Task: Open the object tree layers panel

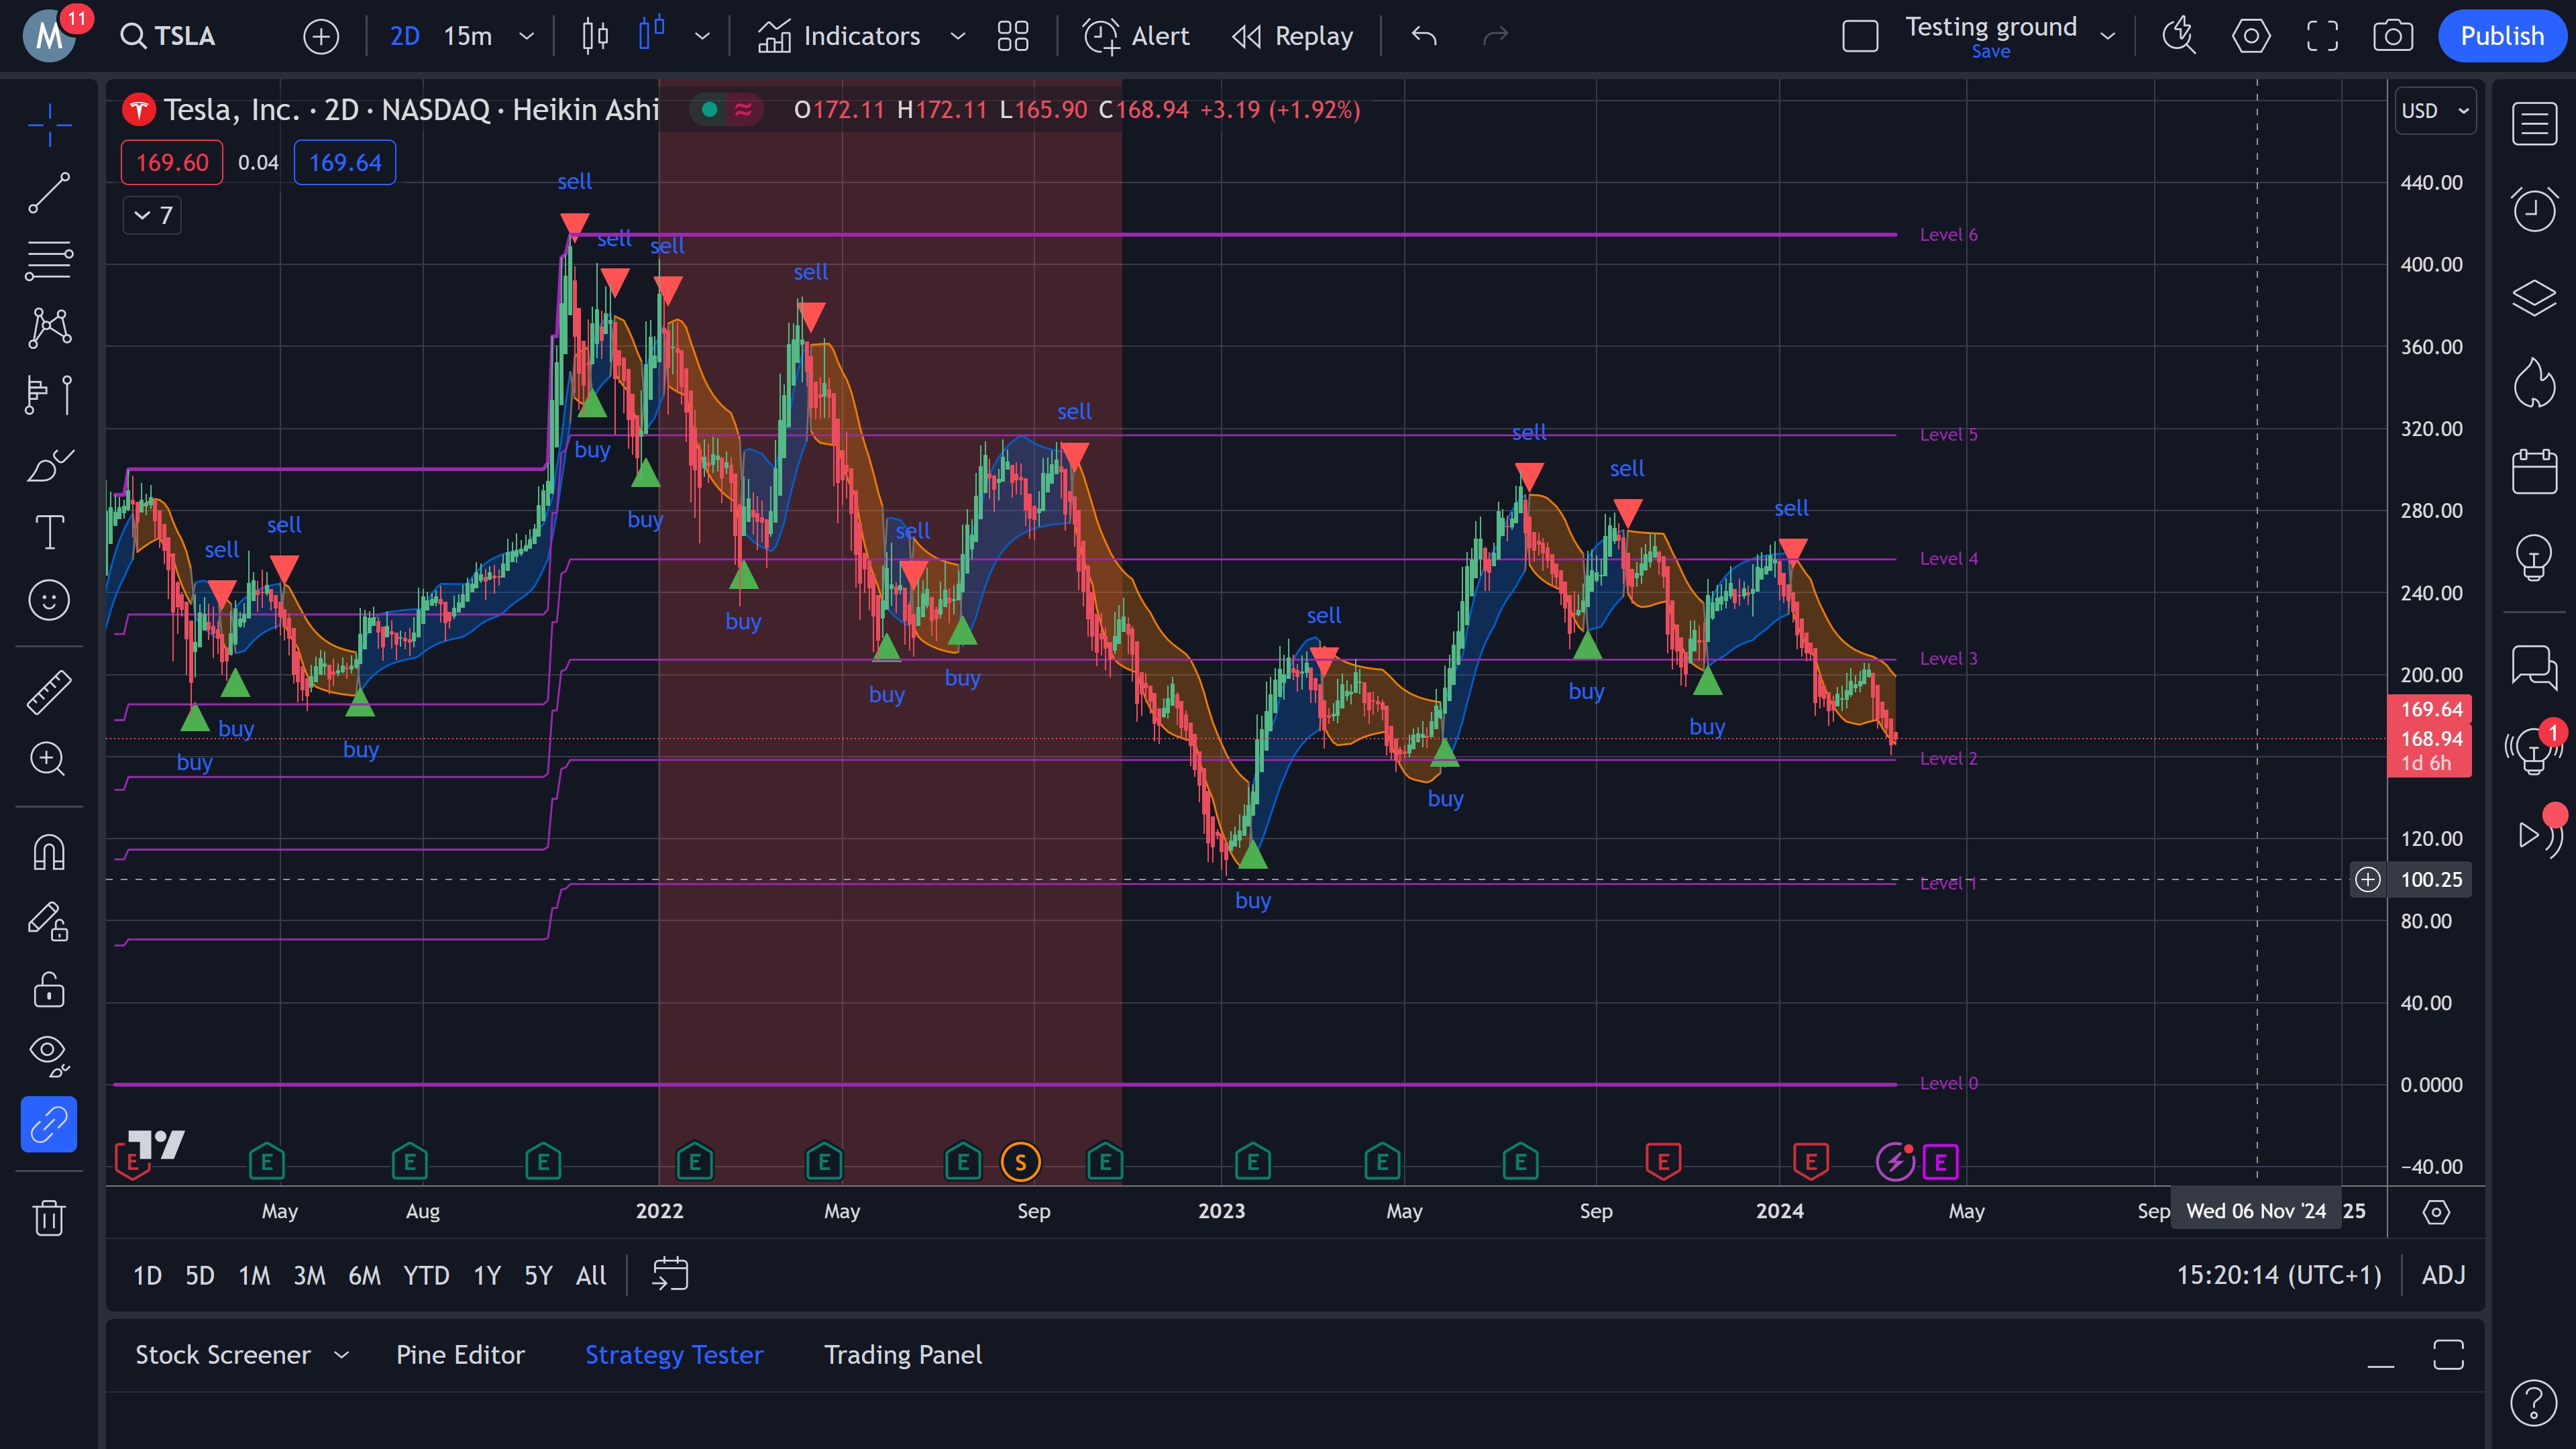Action: pyautogui.click(x=2534, y=297)
